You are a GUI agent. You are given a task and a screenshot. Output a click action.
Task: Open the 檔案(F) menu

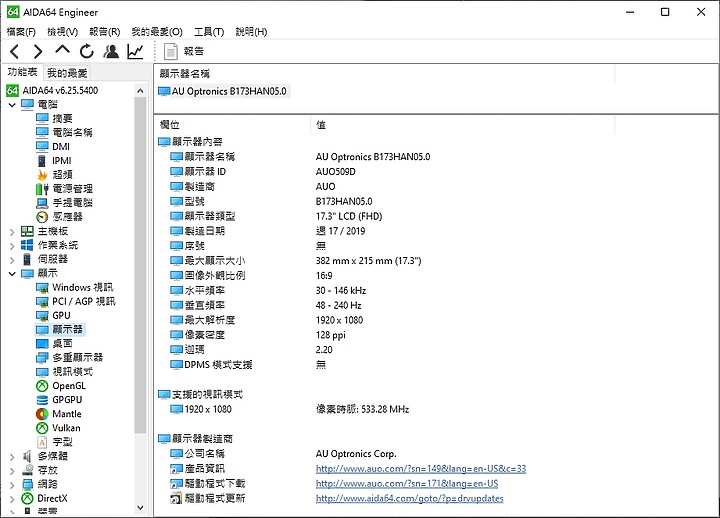[x=21, y=32]
